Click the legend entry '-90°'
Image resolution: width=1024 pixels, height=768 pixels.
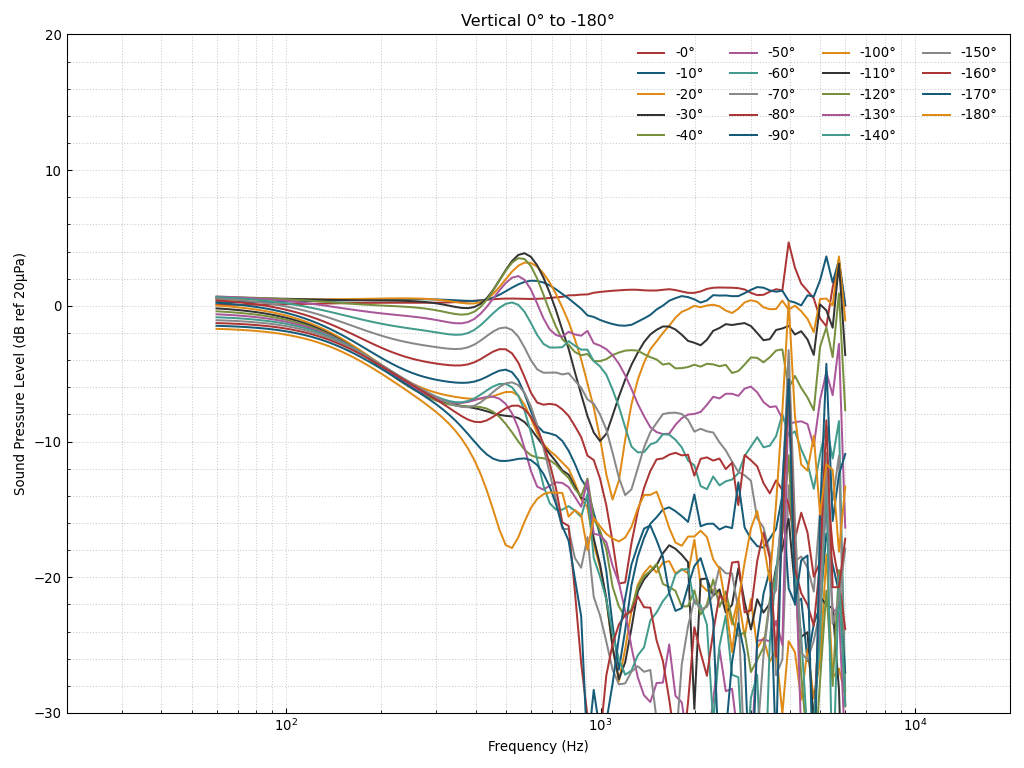[x=762, y=135]
